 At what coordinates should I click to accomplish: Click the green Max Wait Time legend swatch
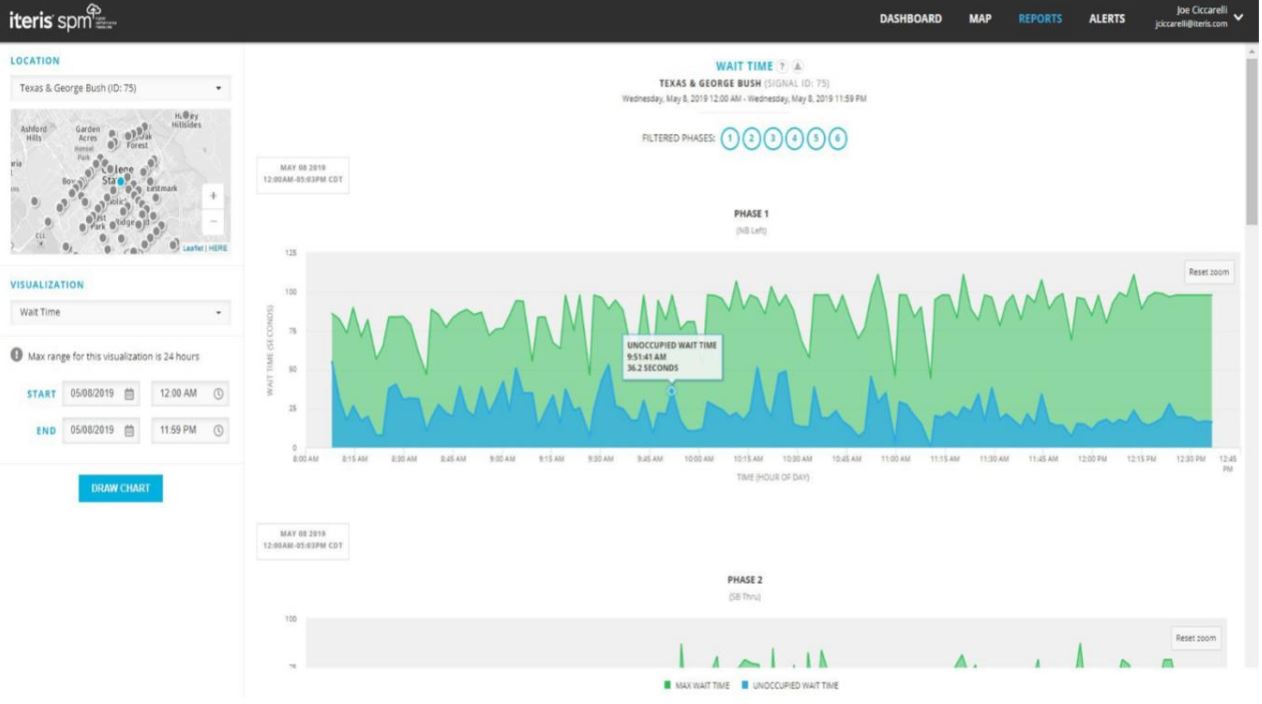tap(667, 685)
